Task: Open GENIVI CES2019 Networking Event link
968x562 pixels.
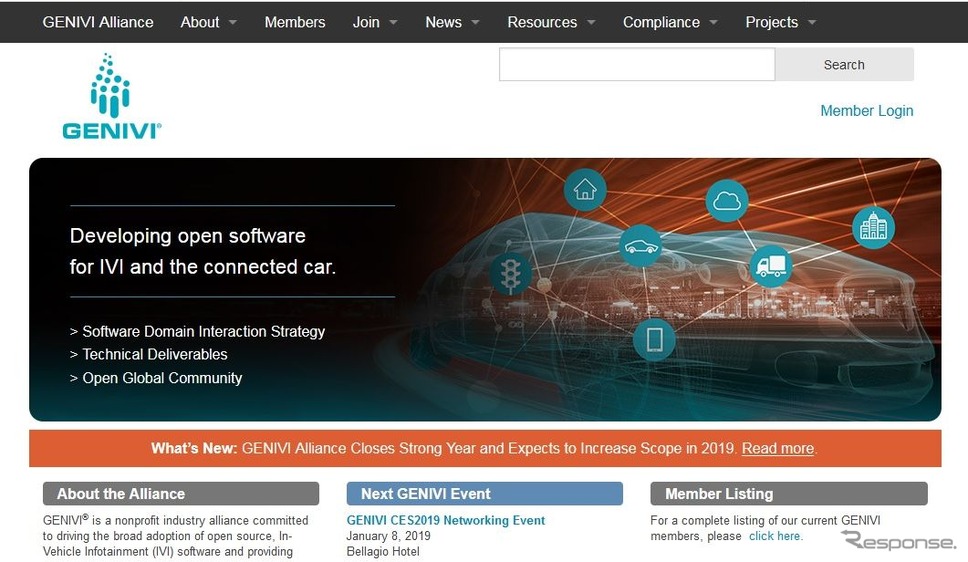Action: coord(446,520)
